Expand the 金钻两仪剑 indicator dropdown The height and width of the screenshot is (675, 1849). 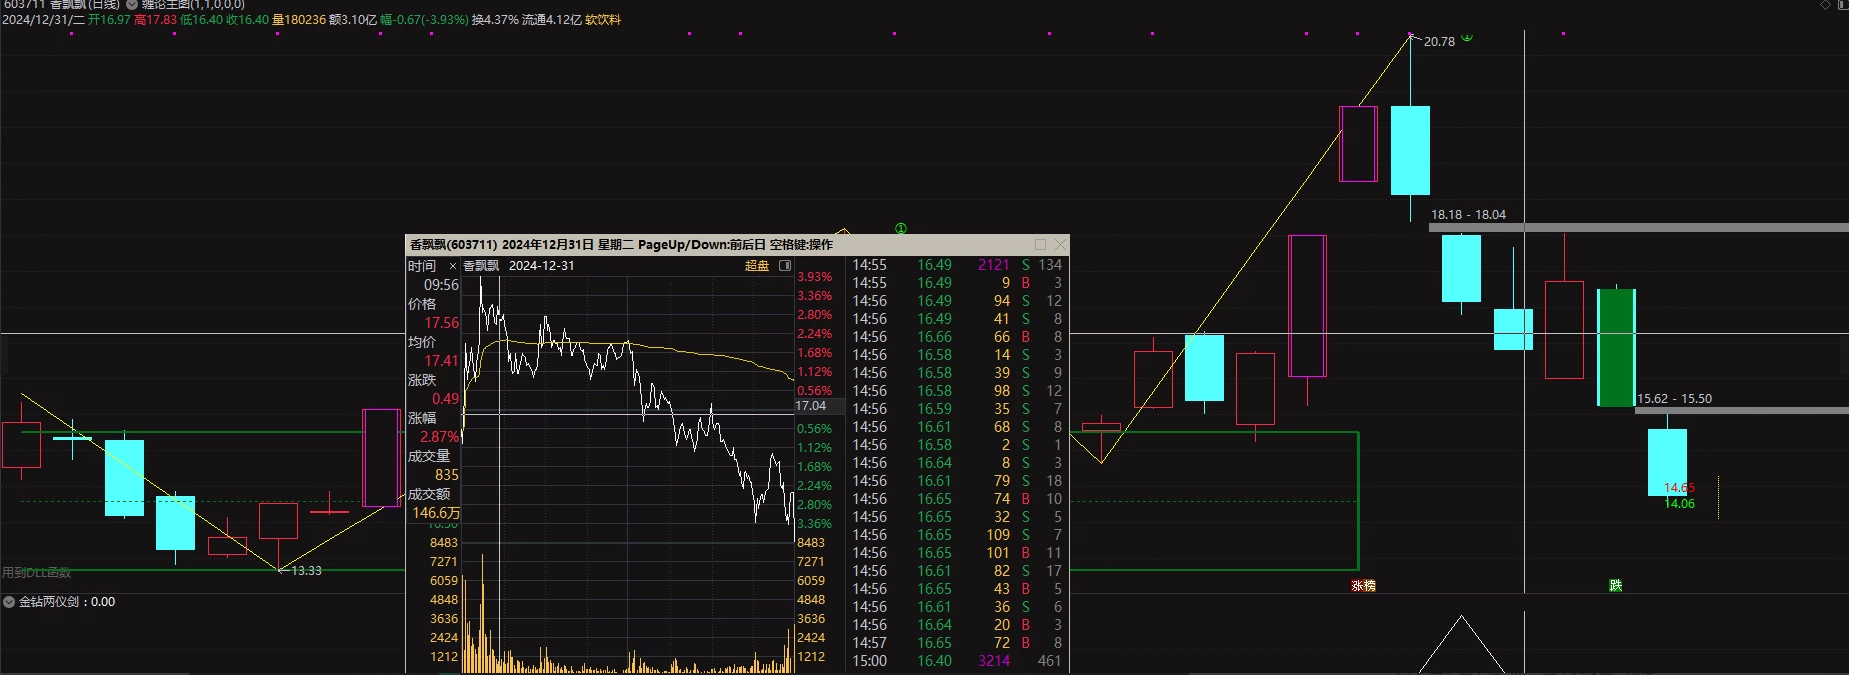pos(9,602)
